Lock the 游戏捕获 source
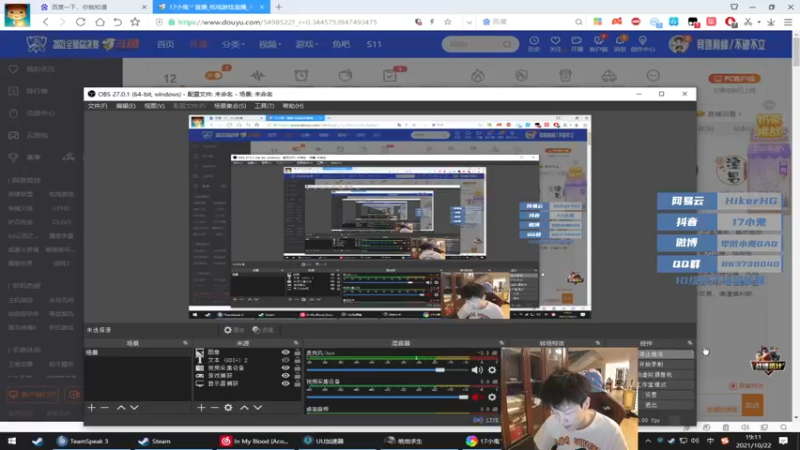Viewport: 800px width, 450px height. click(x=297, y=376)
